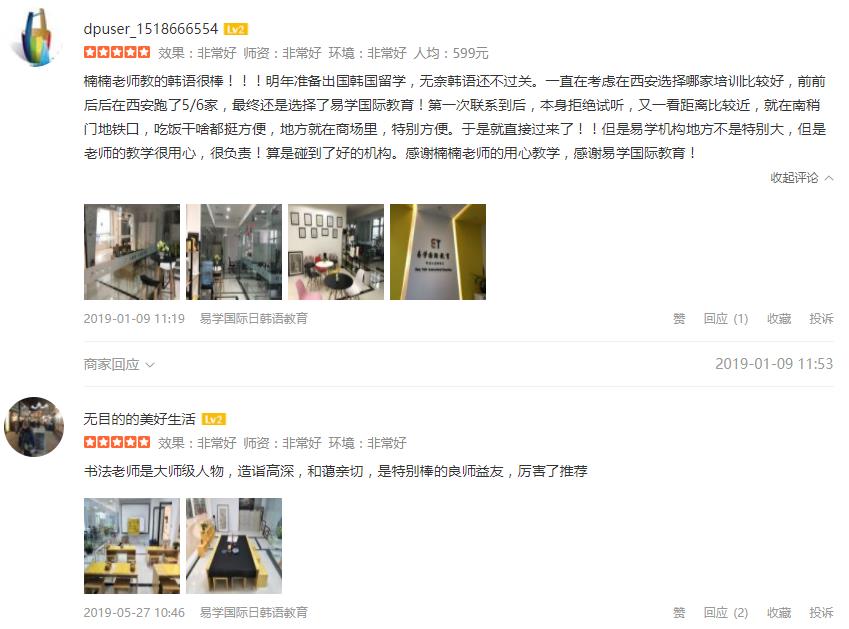This screenshot has height=629, width=849.
Task: Click the five-star rating of the first review
Action: 117,53
